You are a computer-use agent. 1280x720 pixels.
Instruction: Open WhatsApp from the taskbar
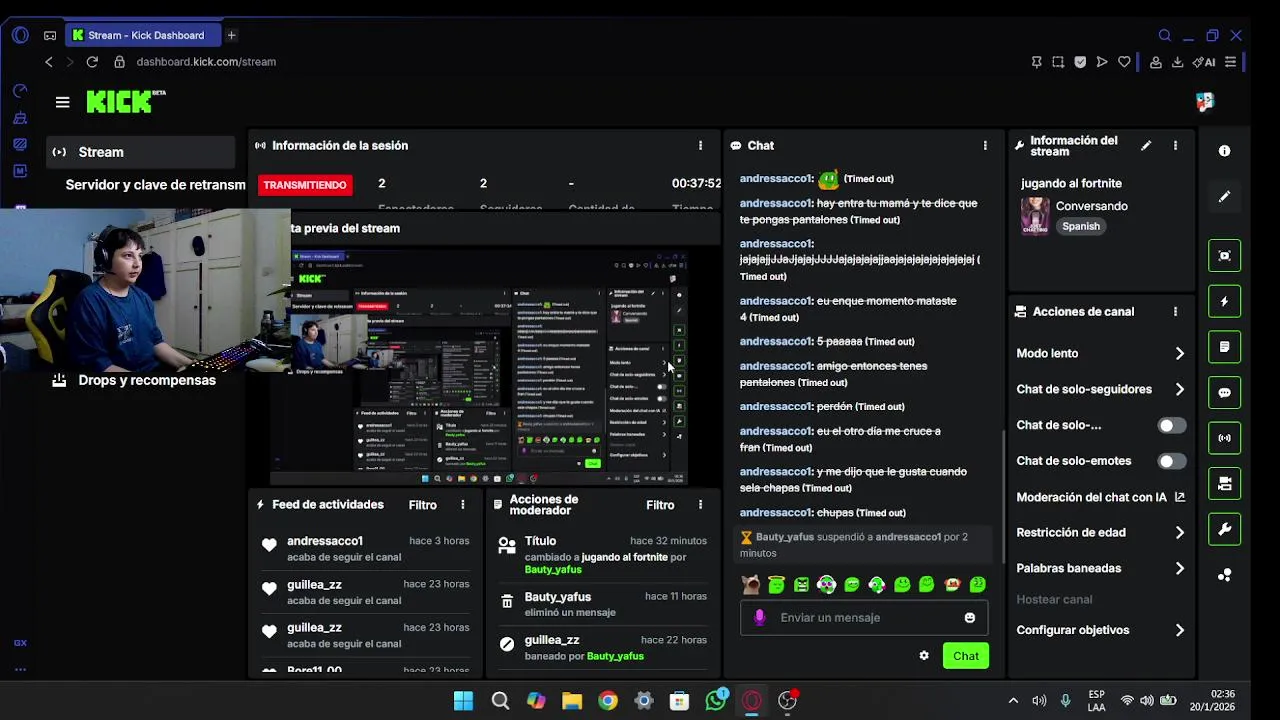[x=716, y=701]
